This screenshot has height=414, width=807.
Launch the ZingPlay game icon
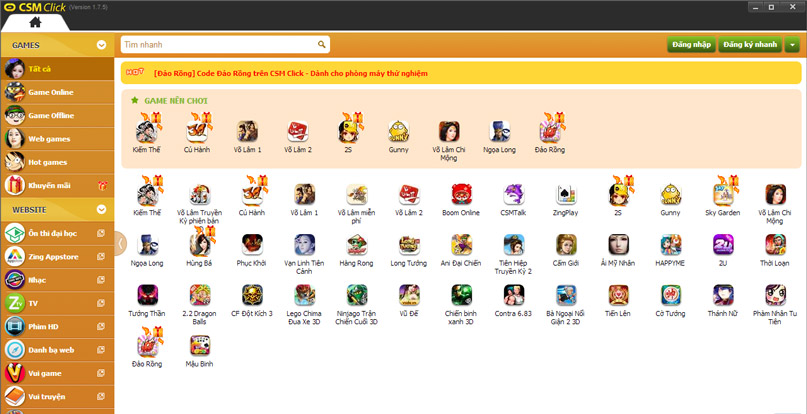(566, 194)
